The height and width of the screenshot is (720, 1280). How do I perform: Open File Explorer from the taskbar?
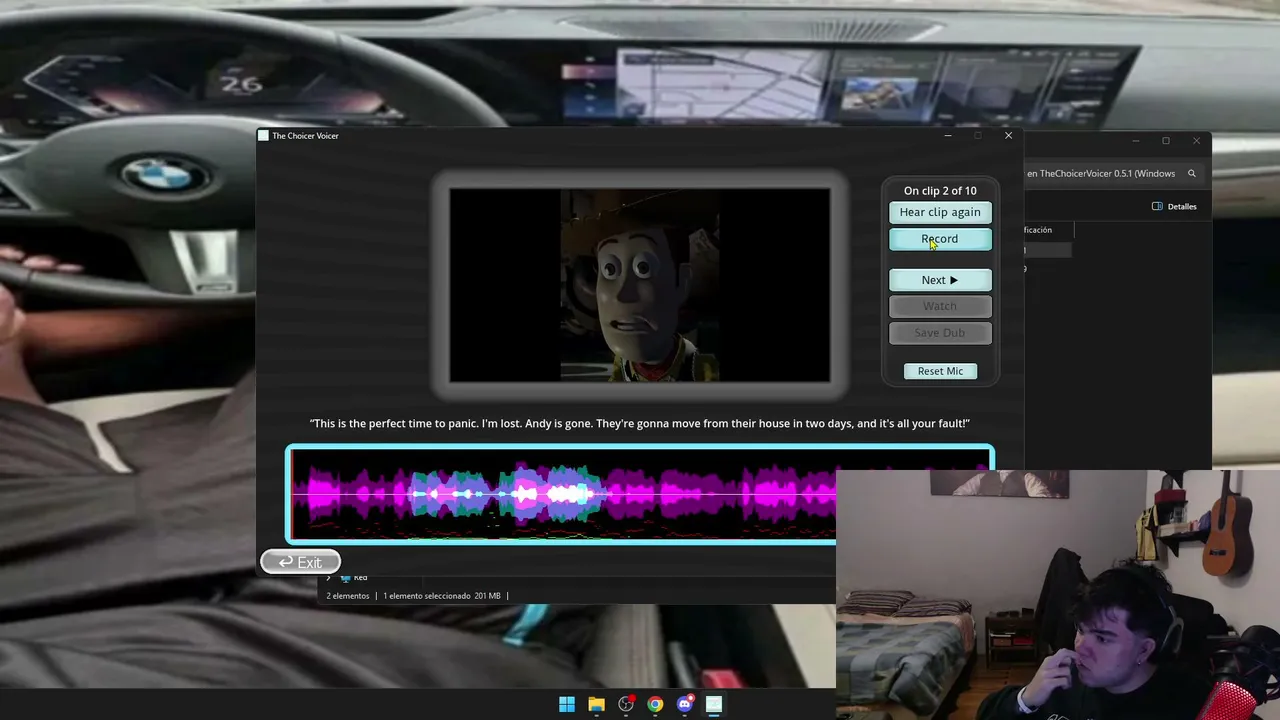597,705
